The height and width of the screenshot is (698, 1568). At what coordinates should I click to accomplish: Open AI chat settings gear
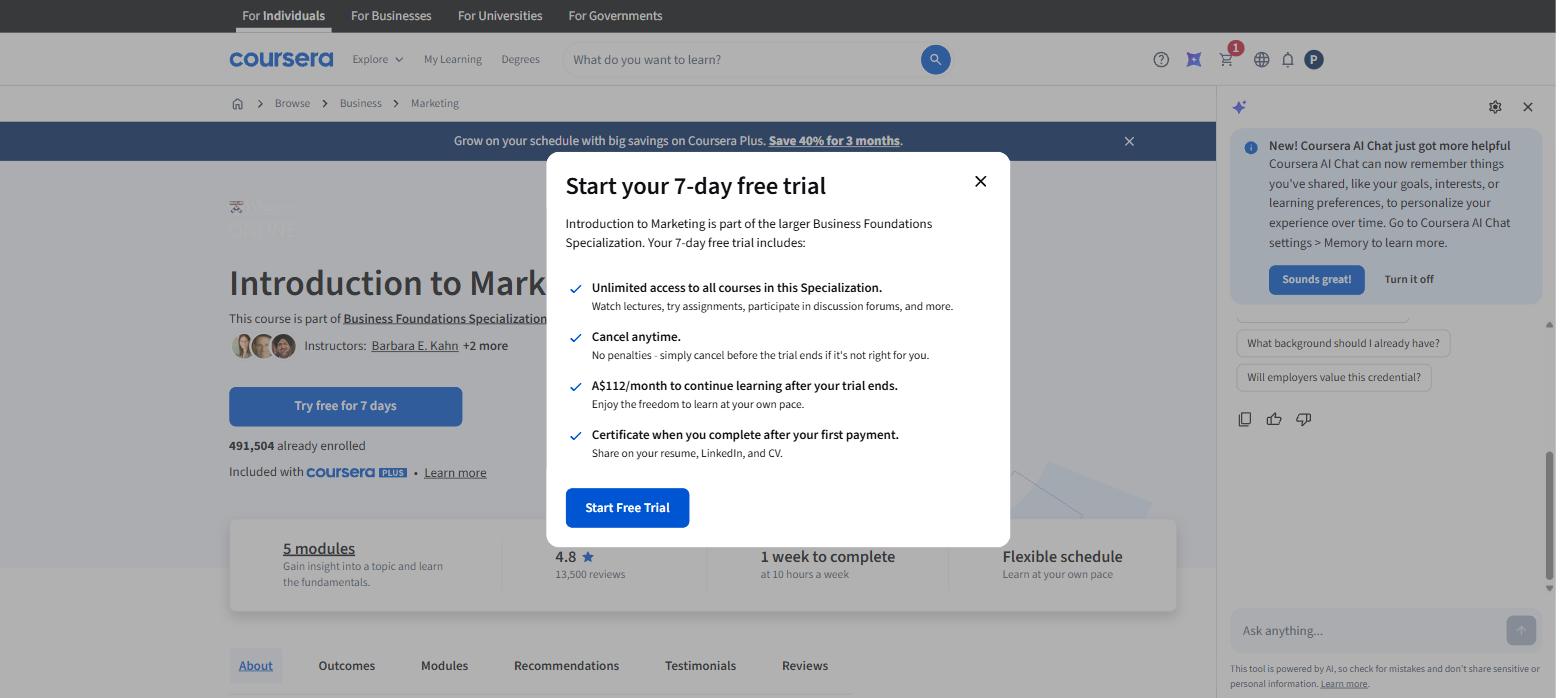pyautogui.click(x=1495, y=107)
